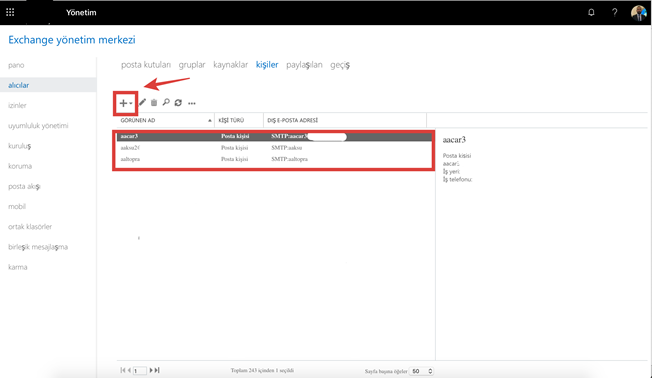Switch to the geçiş tab
The width and height of the screenshot is (652, 378).
coord(340,65)
